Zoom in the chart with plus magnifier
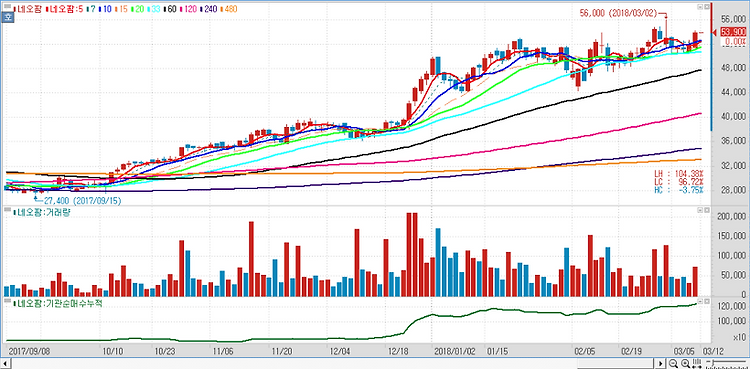 (685, 363)
